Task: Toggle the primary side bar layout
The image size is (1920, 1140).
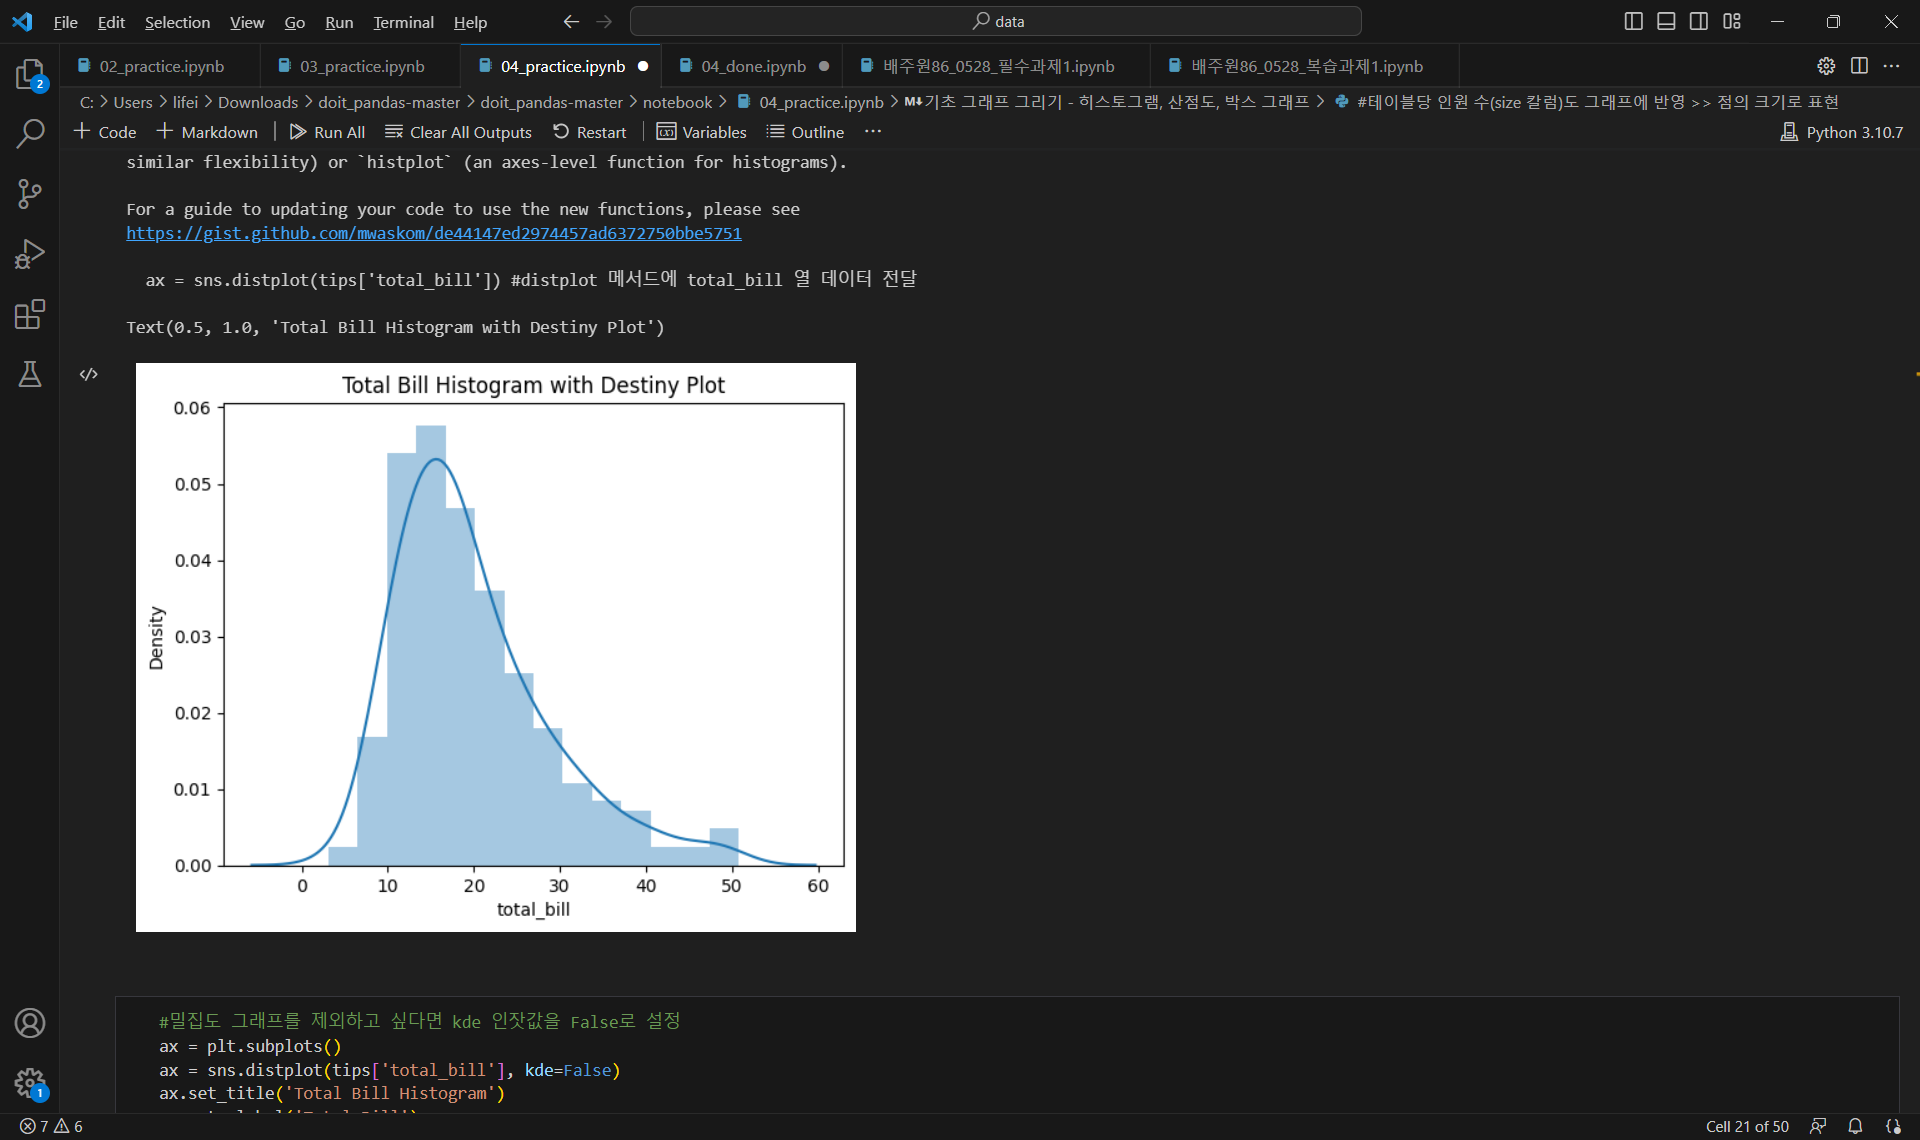Action: click(1633, 21)
